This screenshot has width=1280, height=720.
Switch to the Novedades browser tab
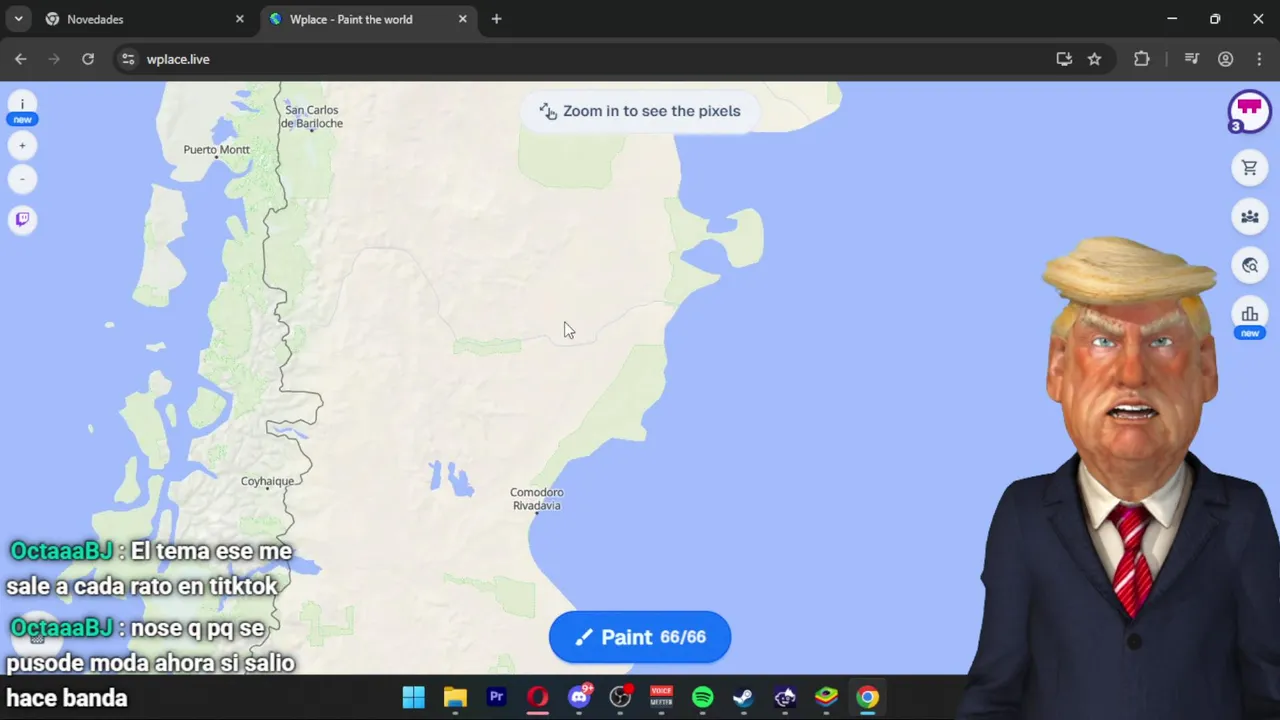click(140, 19)
